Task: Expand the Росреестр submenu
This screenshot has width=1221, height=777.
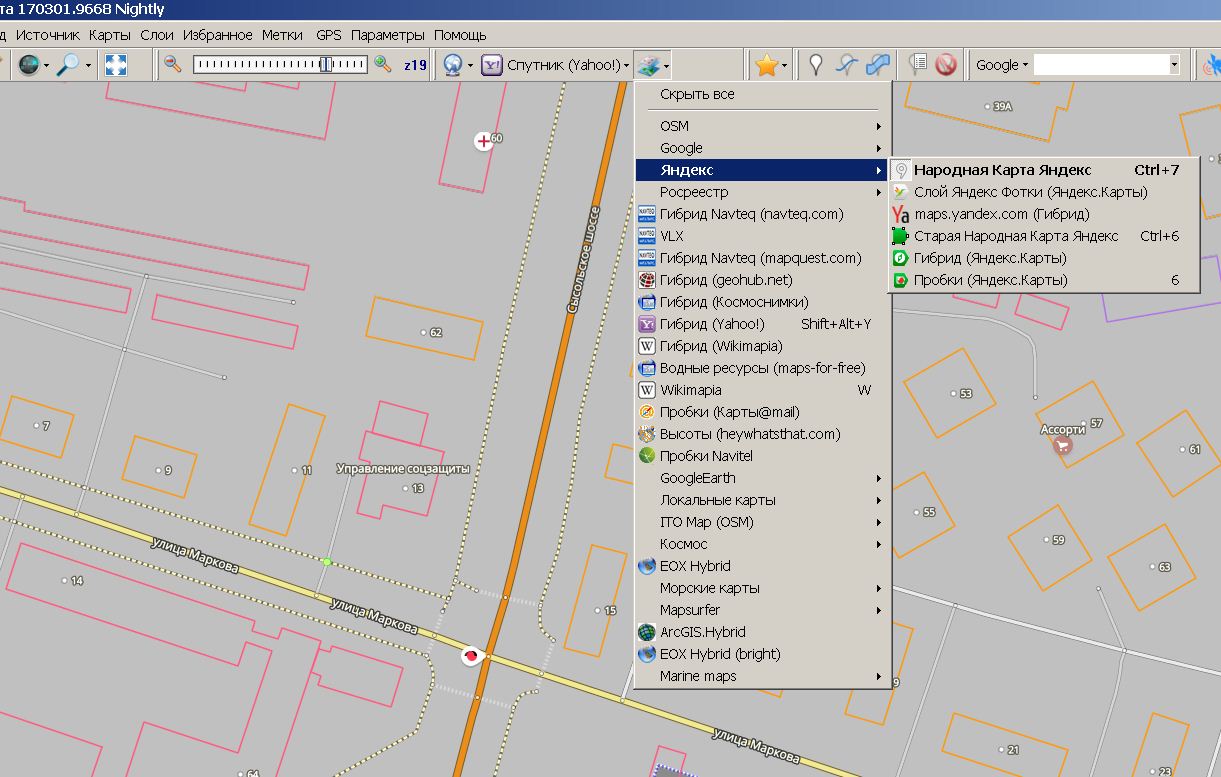Action: click(694, 192)
